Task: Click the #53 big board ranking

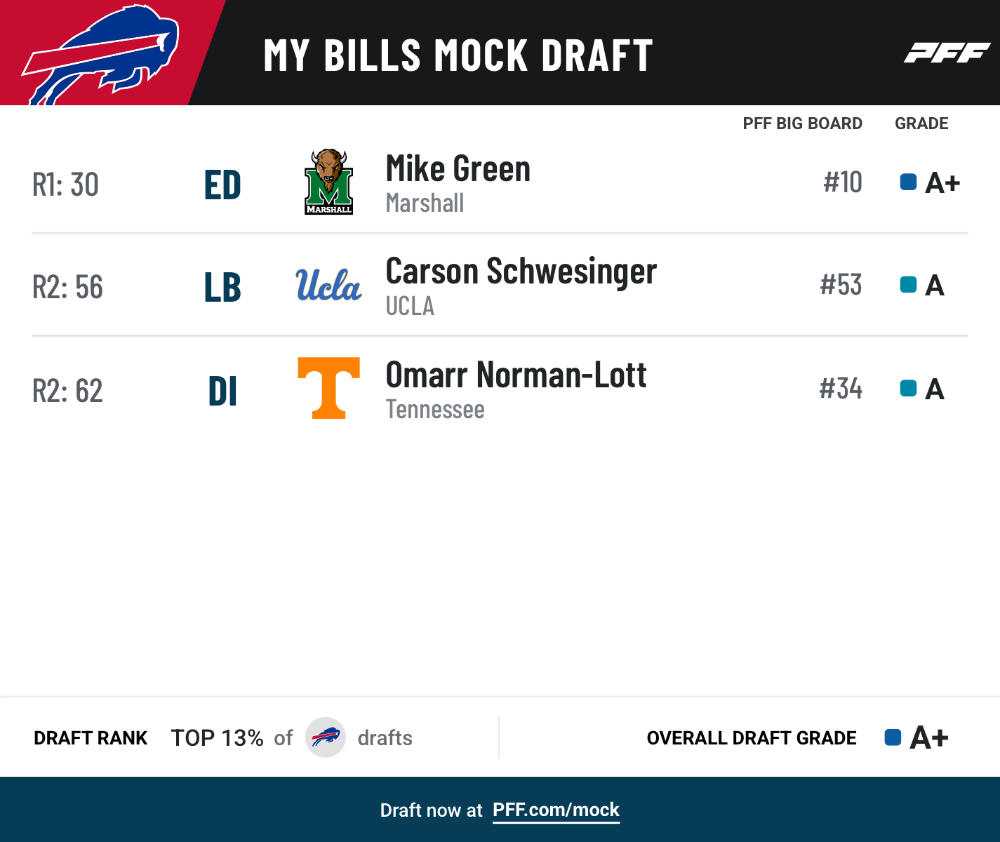Action: tap(841, 284)
